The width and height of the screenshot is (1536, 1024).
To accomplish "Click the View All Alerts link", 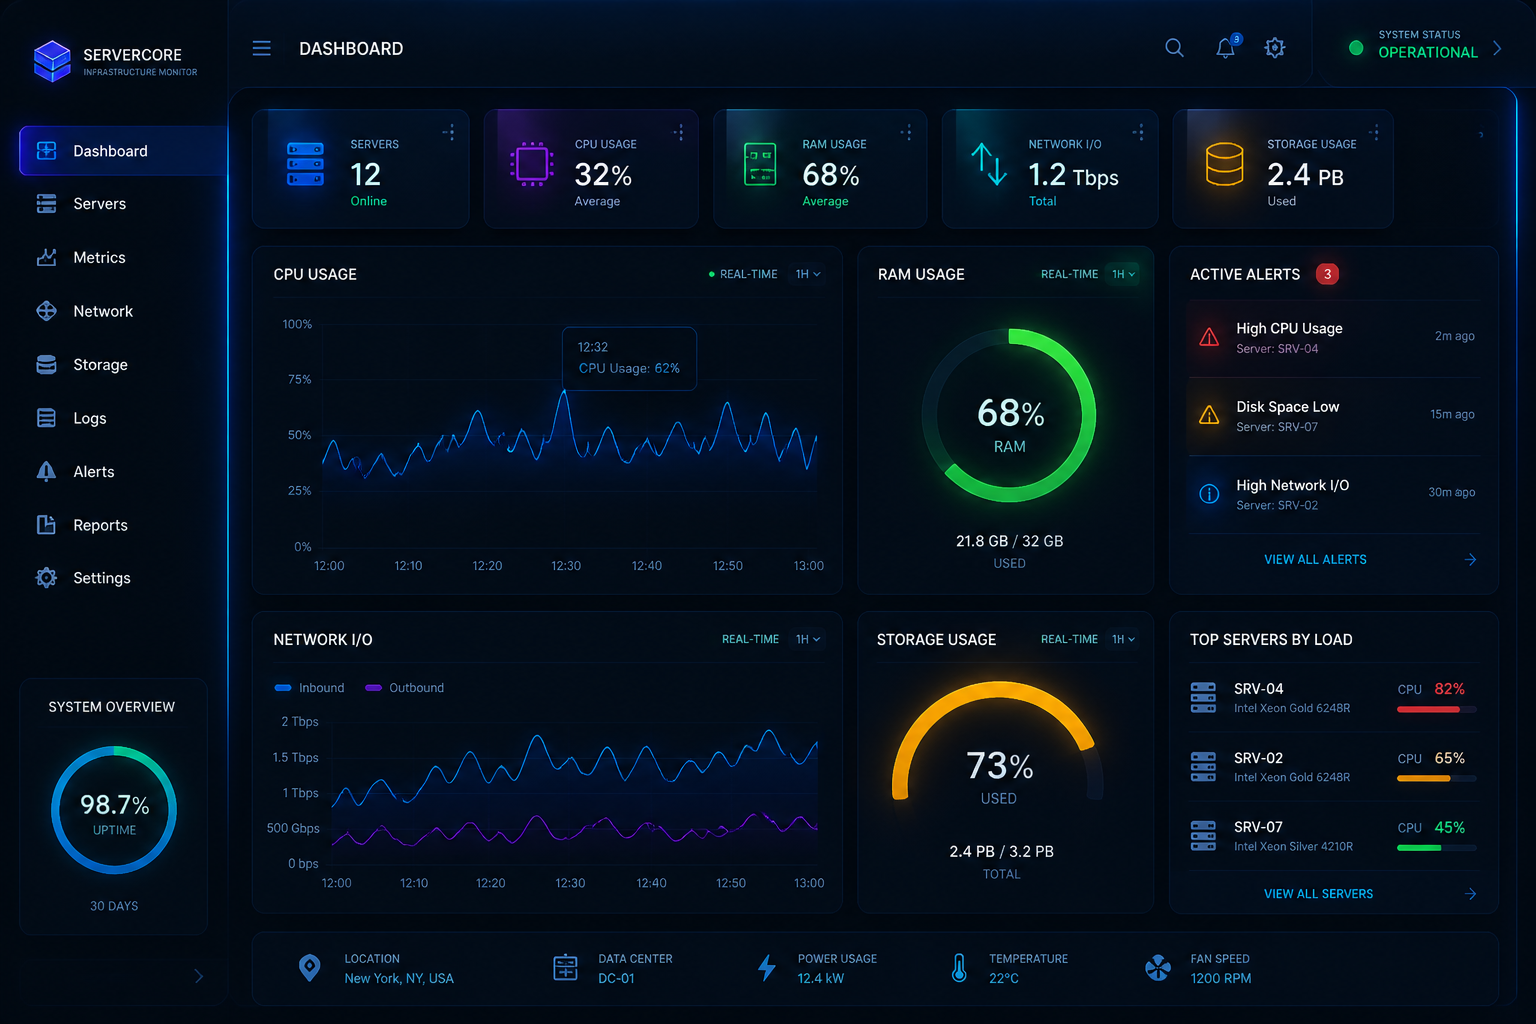I will [1315, 560].
